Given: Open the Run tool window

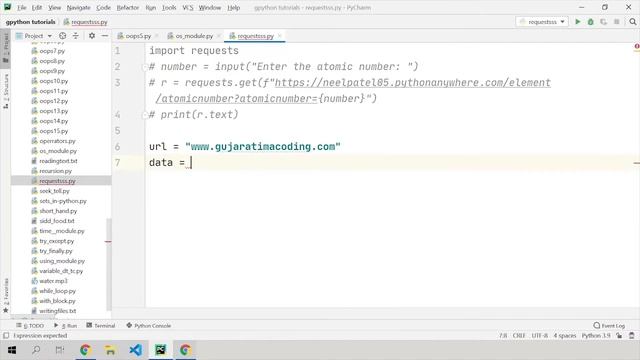Looking at the screenshot, I should (65, 326).
